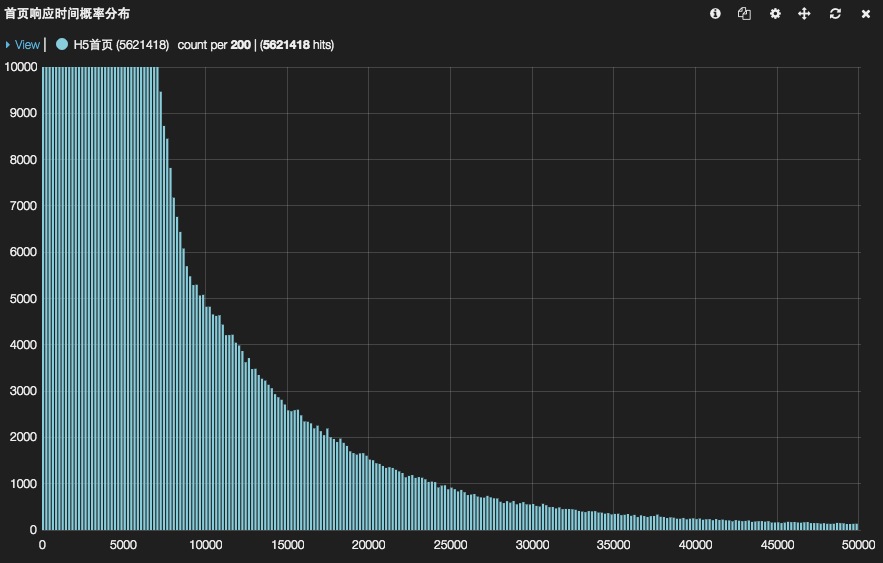Select the x-axis label 15000
This screenshot has height=563, width=883.
287,544
